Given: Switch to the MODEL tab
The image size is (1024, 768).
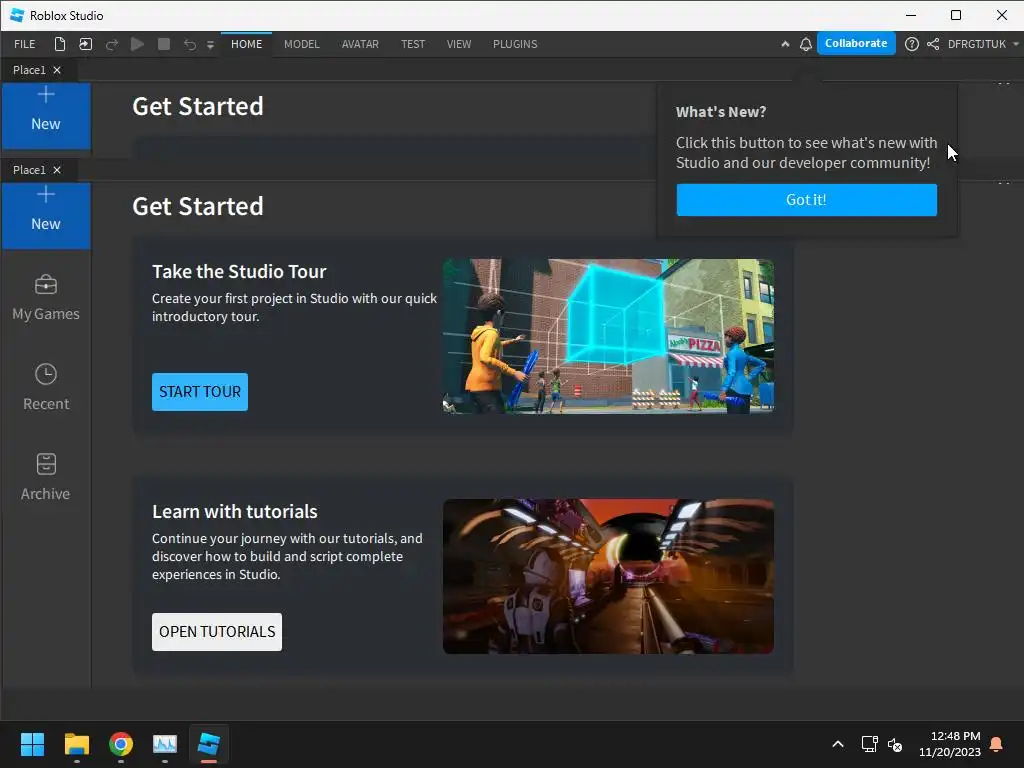Looking at the screenshot, I should point(302,44).
